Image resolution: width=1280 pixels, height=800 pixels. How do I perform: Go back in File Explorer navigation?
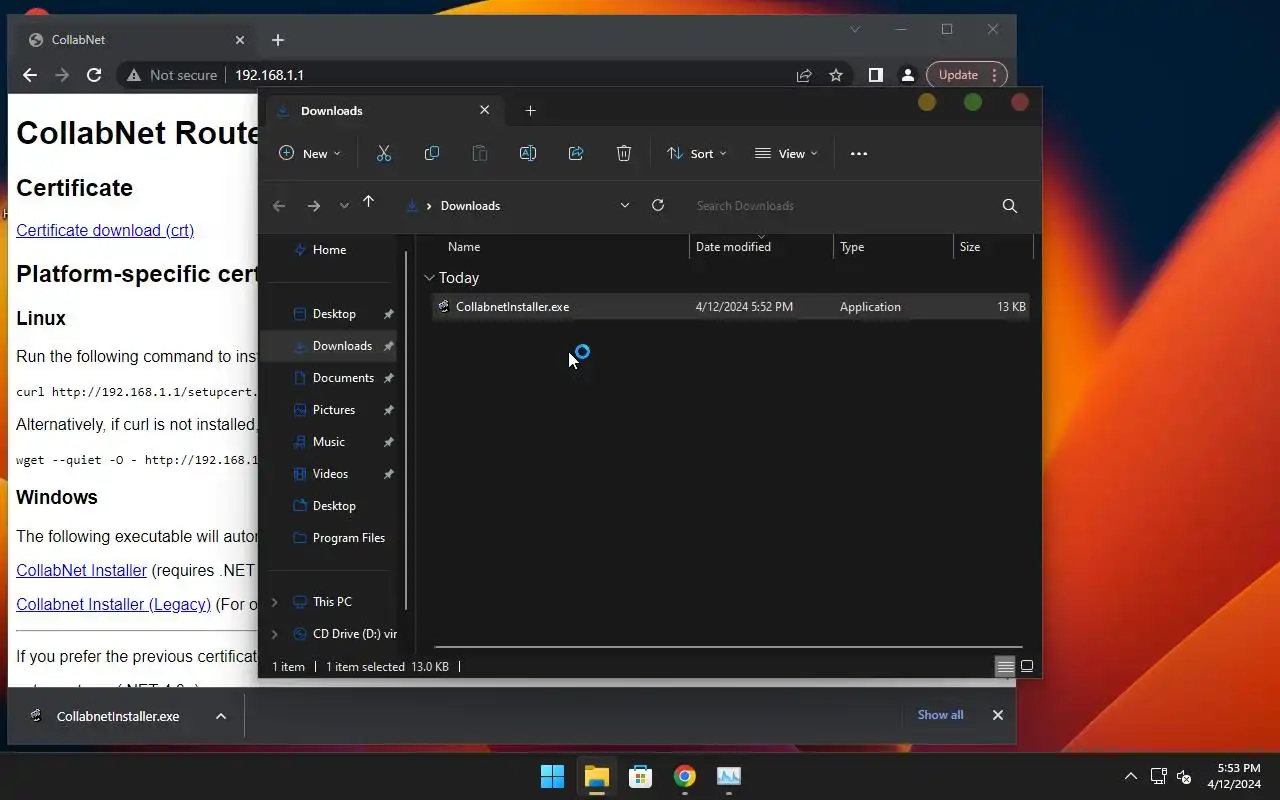pyautogui.click(x=279, y=205)
